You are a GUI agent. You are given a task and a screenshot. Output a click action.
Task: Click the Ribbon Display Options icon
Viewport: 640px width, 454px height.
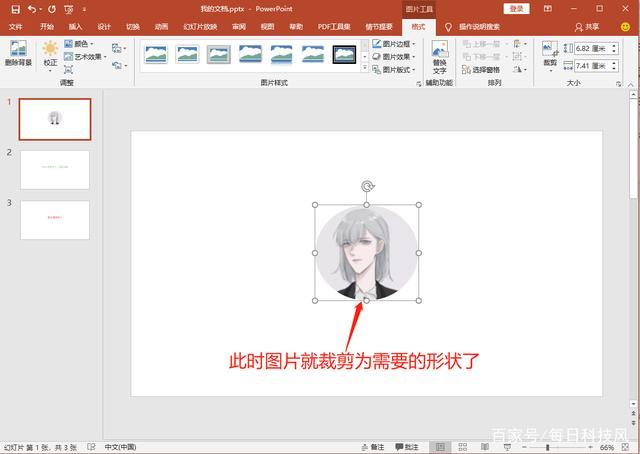coord(548,9)
